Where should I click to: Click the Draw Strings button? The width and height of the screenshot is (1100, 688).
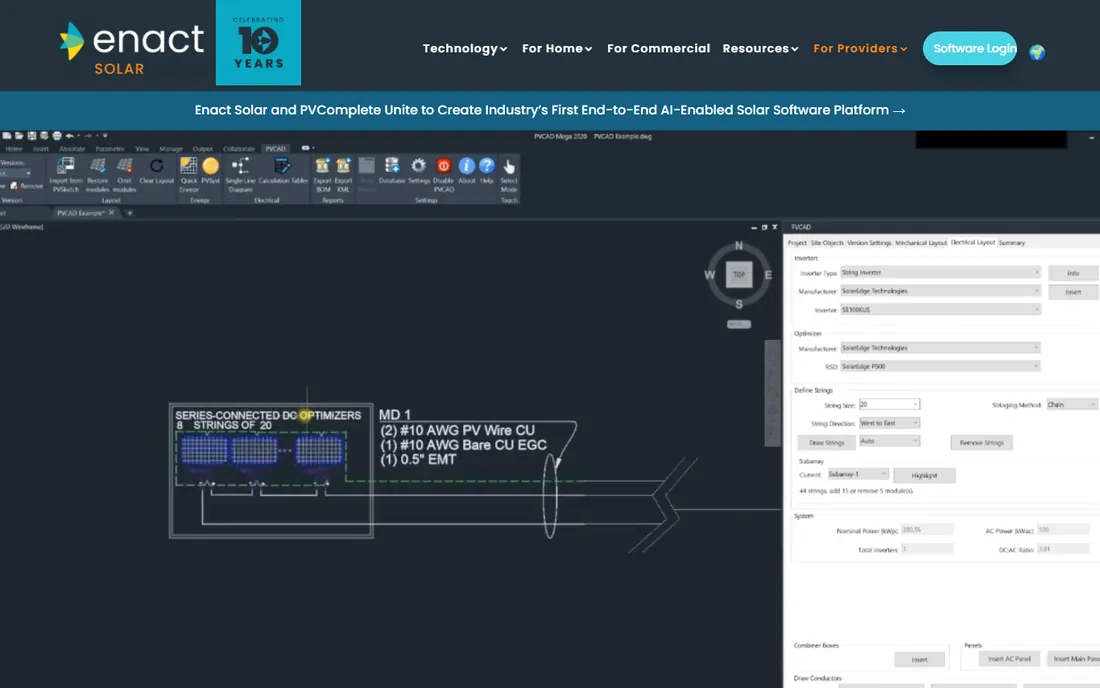pyautogui.click(x=826, y=443)
